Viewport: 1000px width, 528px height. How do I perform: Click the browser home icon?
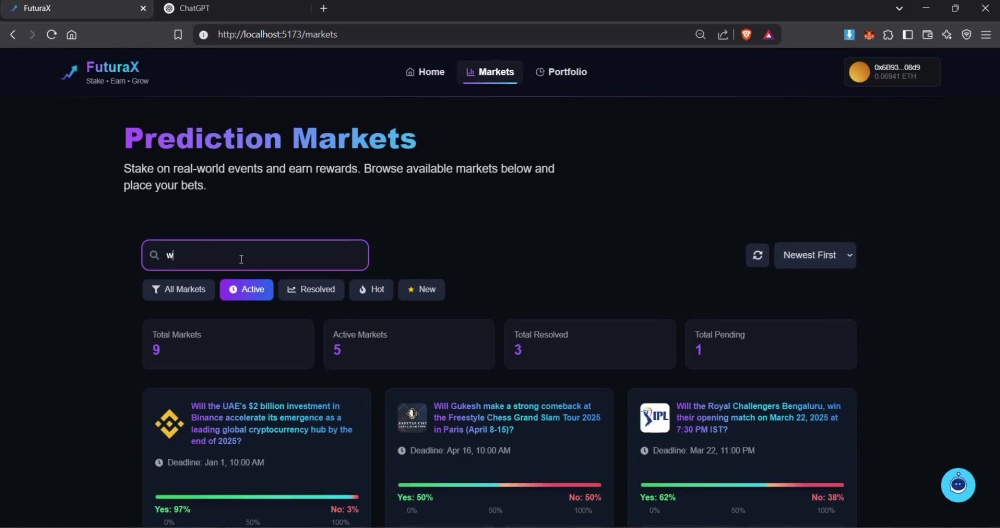(x=71, y=34)
